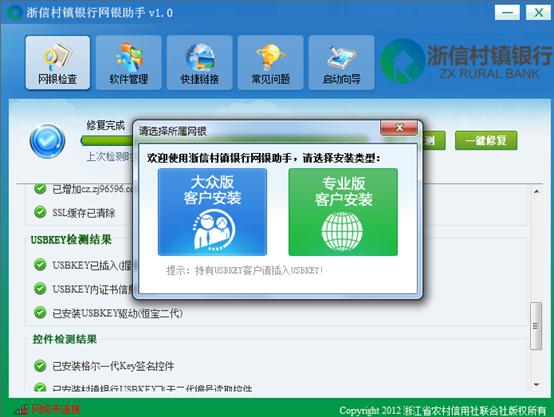Click the green check beside 已增加cz.zj96596
This screenshot has width=554, height=417.
click(40, 188)
